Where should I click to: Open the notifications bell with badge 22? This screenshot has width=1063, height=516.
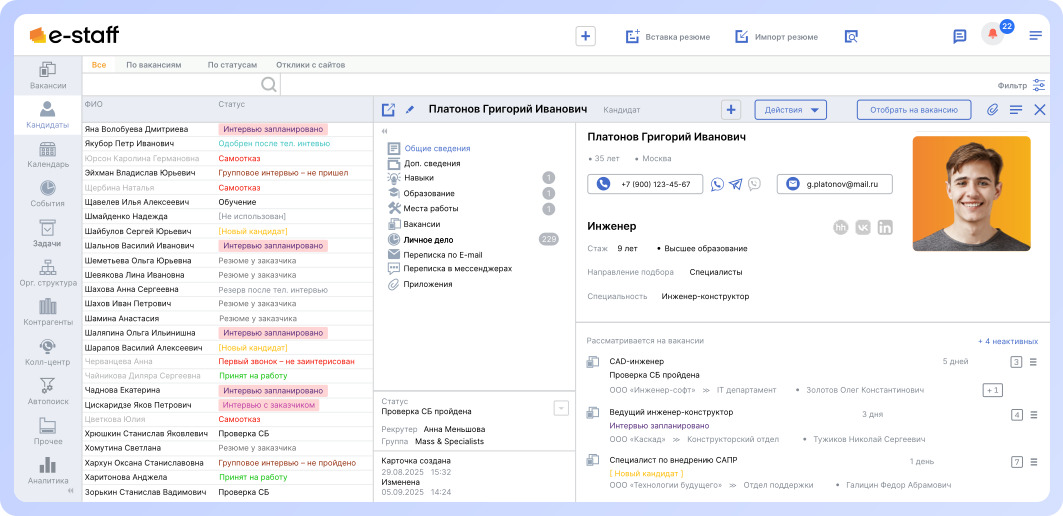point(992,35)
